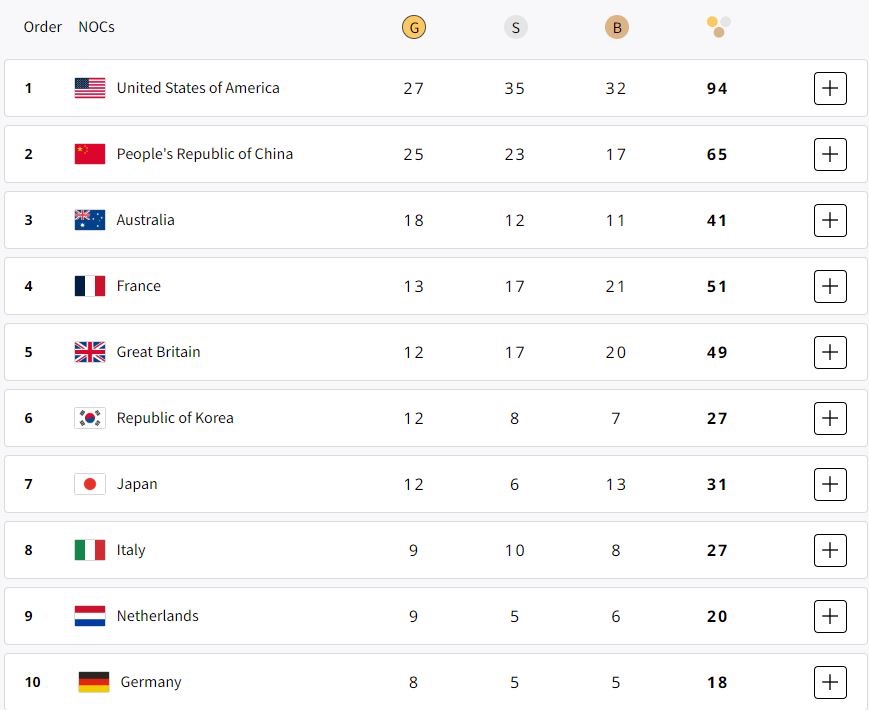Click the gold medal column icon
The width and height of the screenshot is (869, 710).
pyautogui.click(x=413, y=28)
